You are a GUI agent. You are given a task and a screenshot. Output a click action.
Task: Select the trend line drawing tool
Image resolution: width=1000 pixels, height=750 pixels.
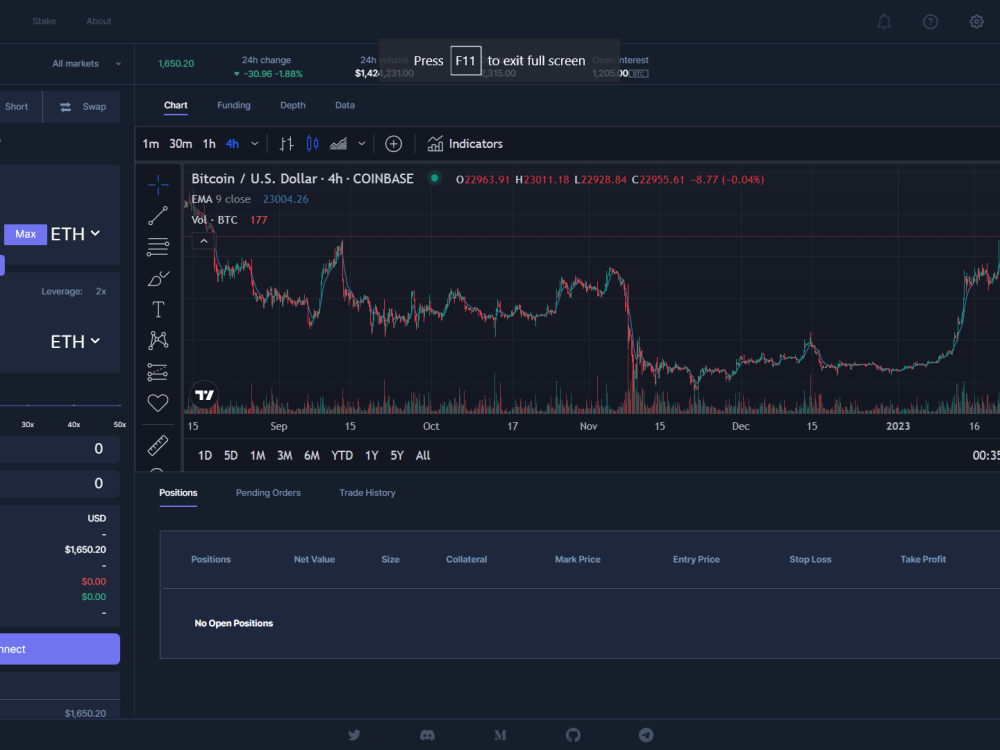158,216
